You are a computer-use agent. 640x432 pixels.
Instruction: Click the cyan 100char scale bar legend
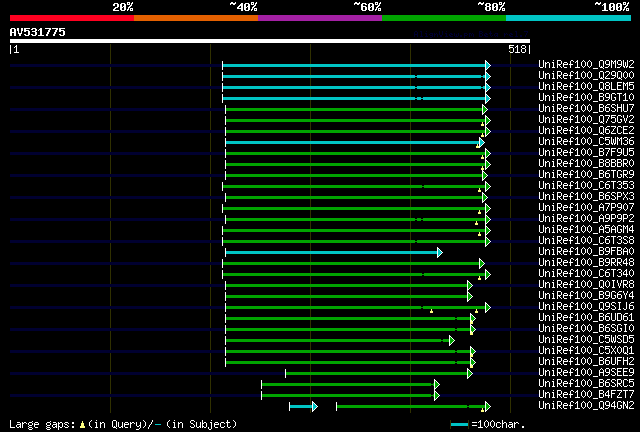coord(459,425)
